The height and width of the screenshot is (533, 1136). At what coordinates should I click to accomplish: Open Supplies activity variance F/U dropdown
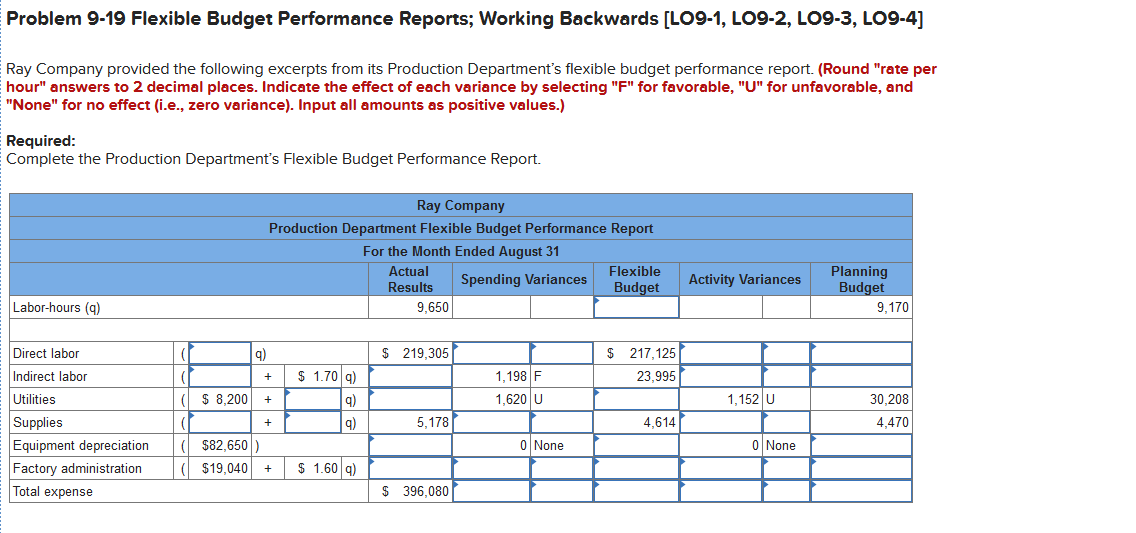tap(786, 422)
